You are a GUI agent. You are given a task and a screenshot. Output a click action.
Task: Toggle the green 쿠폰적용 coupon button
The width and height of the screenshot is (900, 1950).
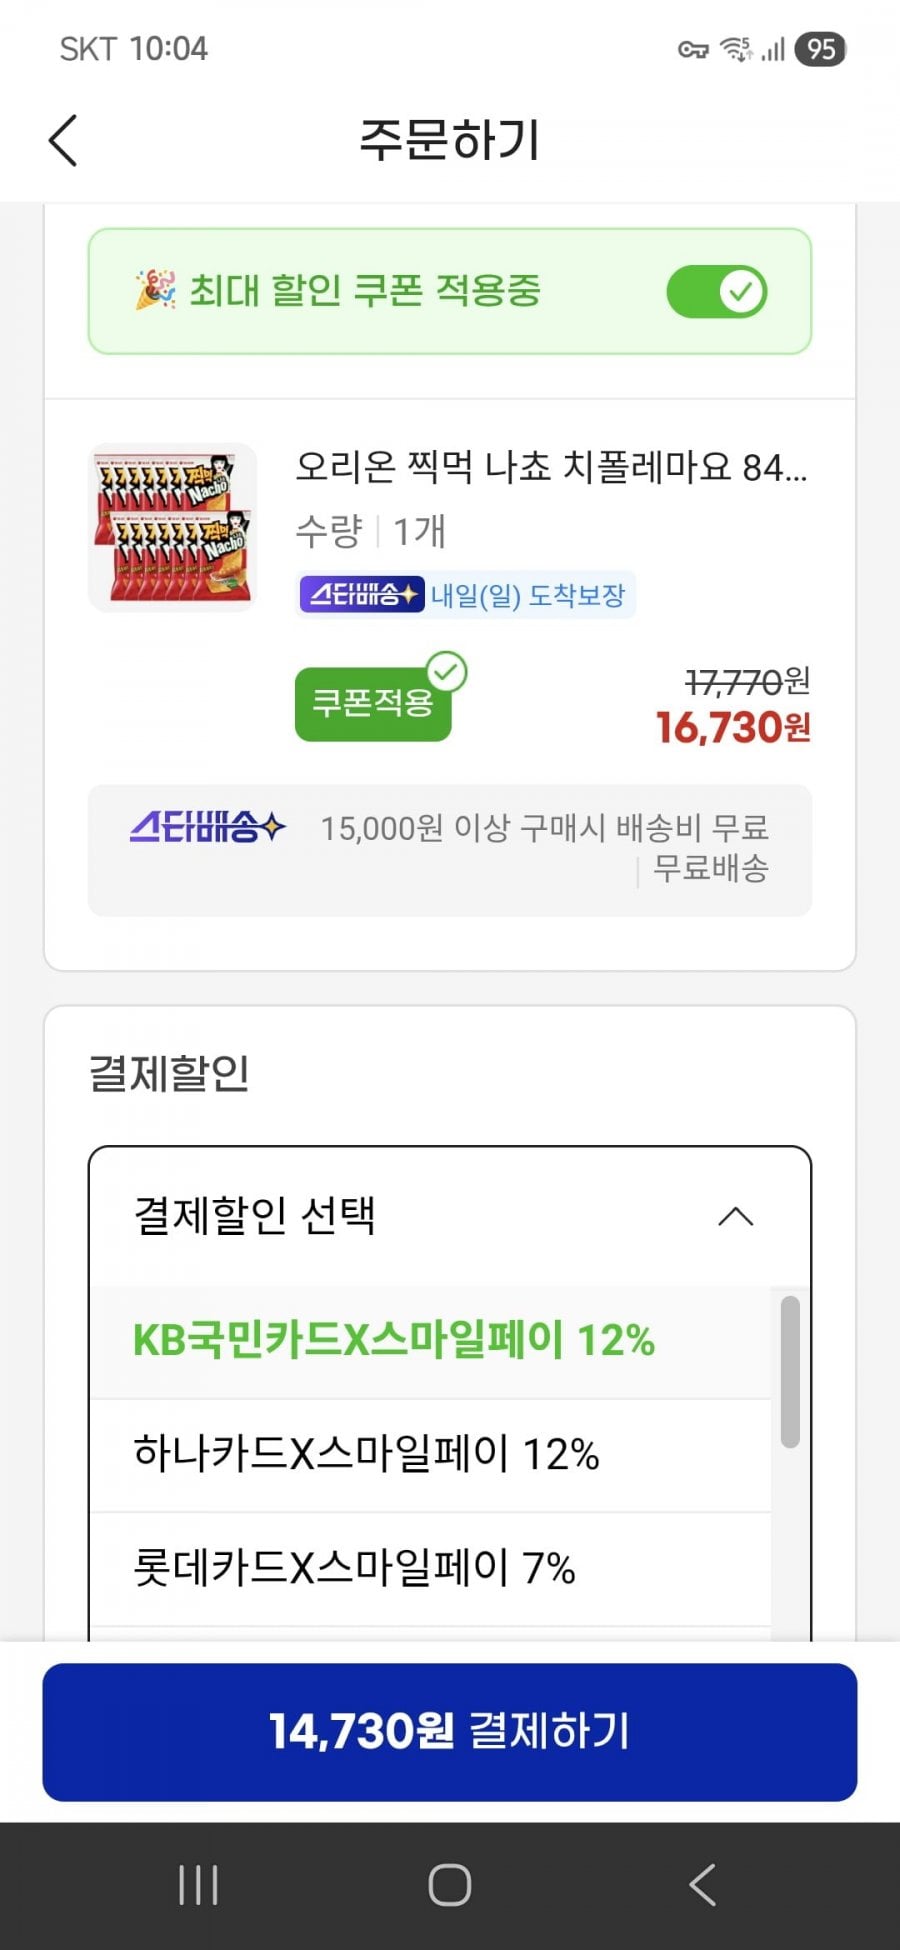click(373, 704)
